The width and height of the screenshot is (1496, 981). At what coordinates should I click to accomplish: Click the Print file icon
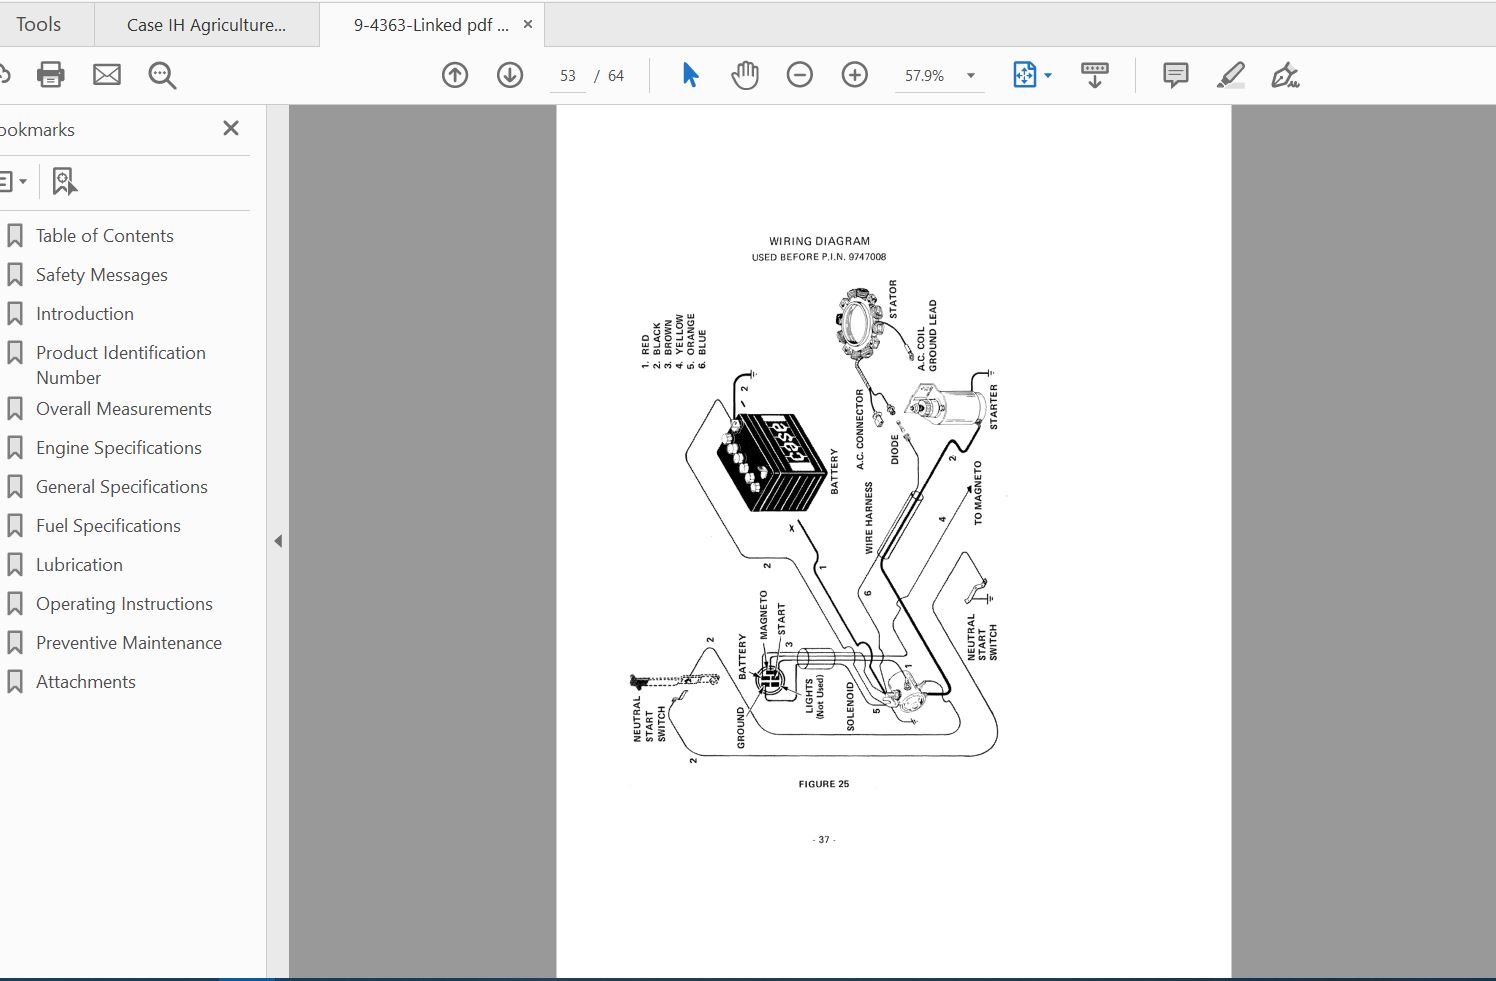[x=50, y=75]
